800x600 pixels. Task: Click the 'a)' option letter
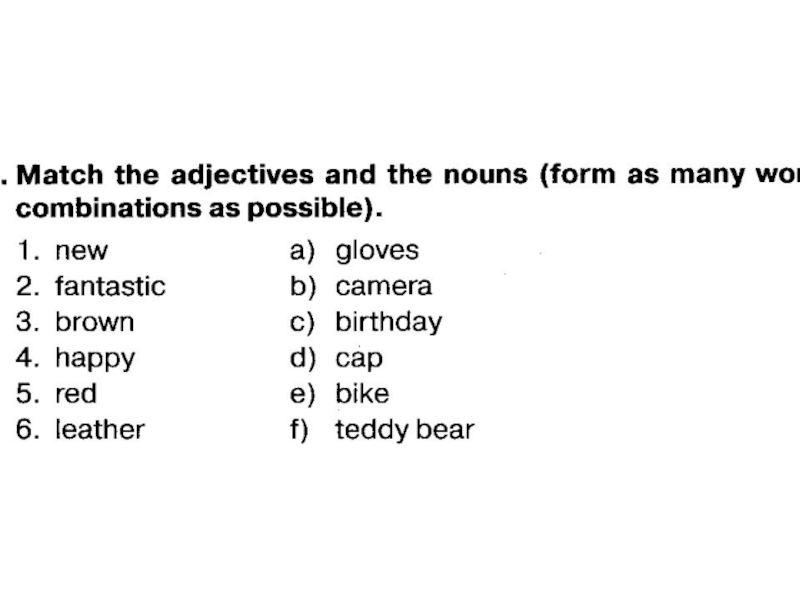pyautogui.click(x=302, y=251)
